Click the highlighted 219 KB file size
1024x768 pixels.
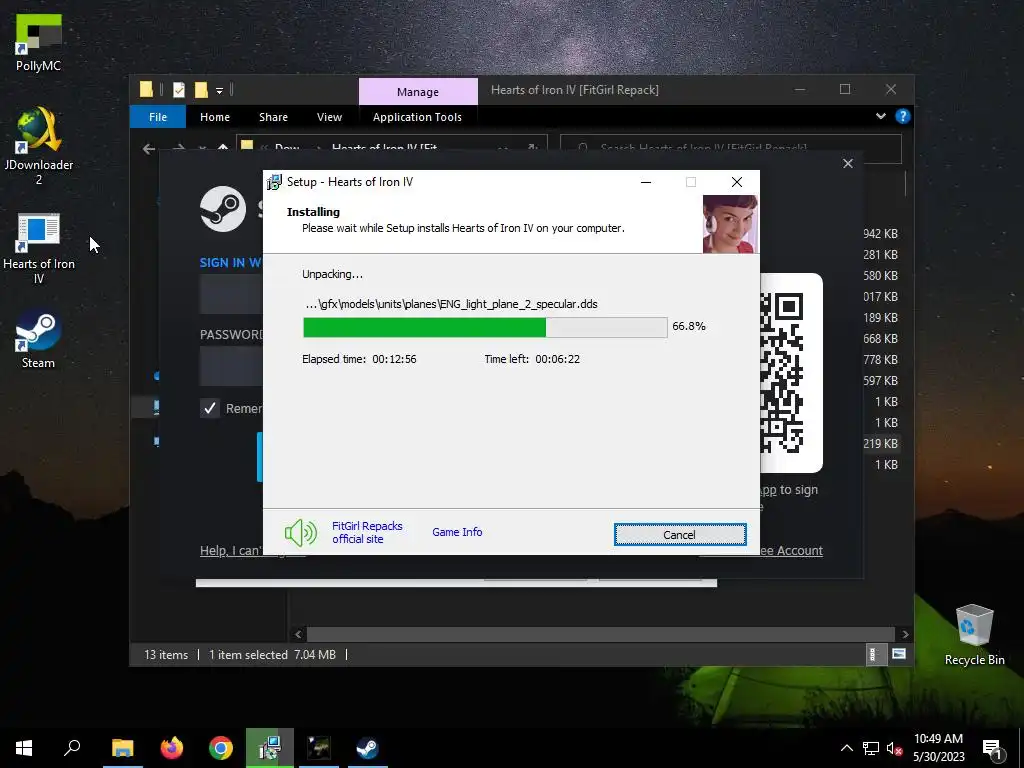click(x=880, y=443)
